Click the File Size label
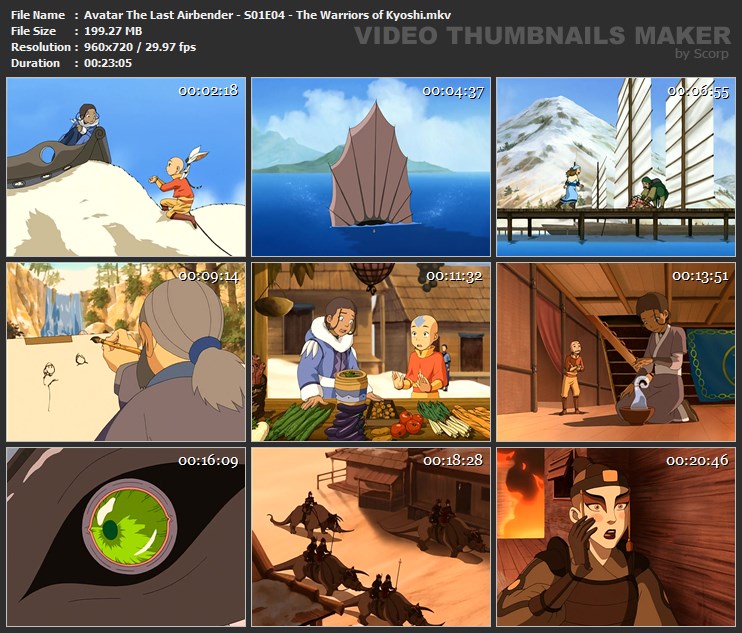 pos(33,31)
